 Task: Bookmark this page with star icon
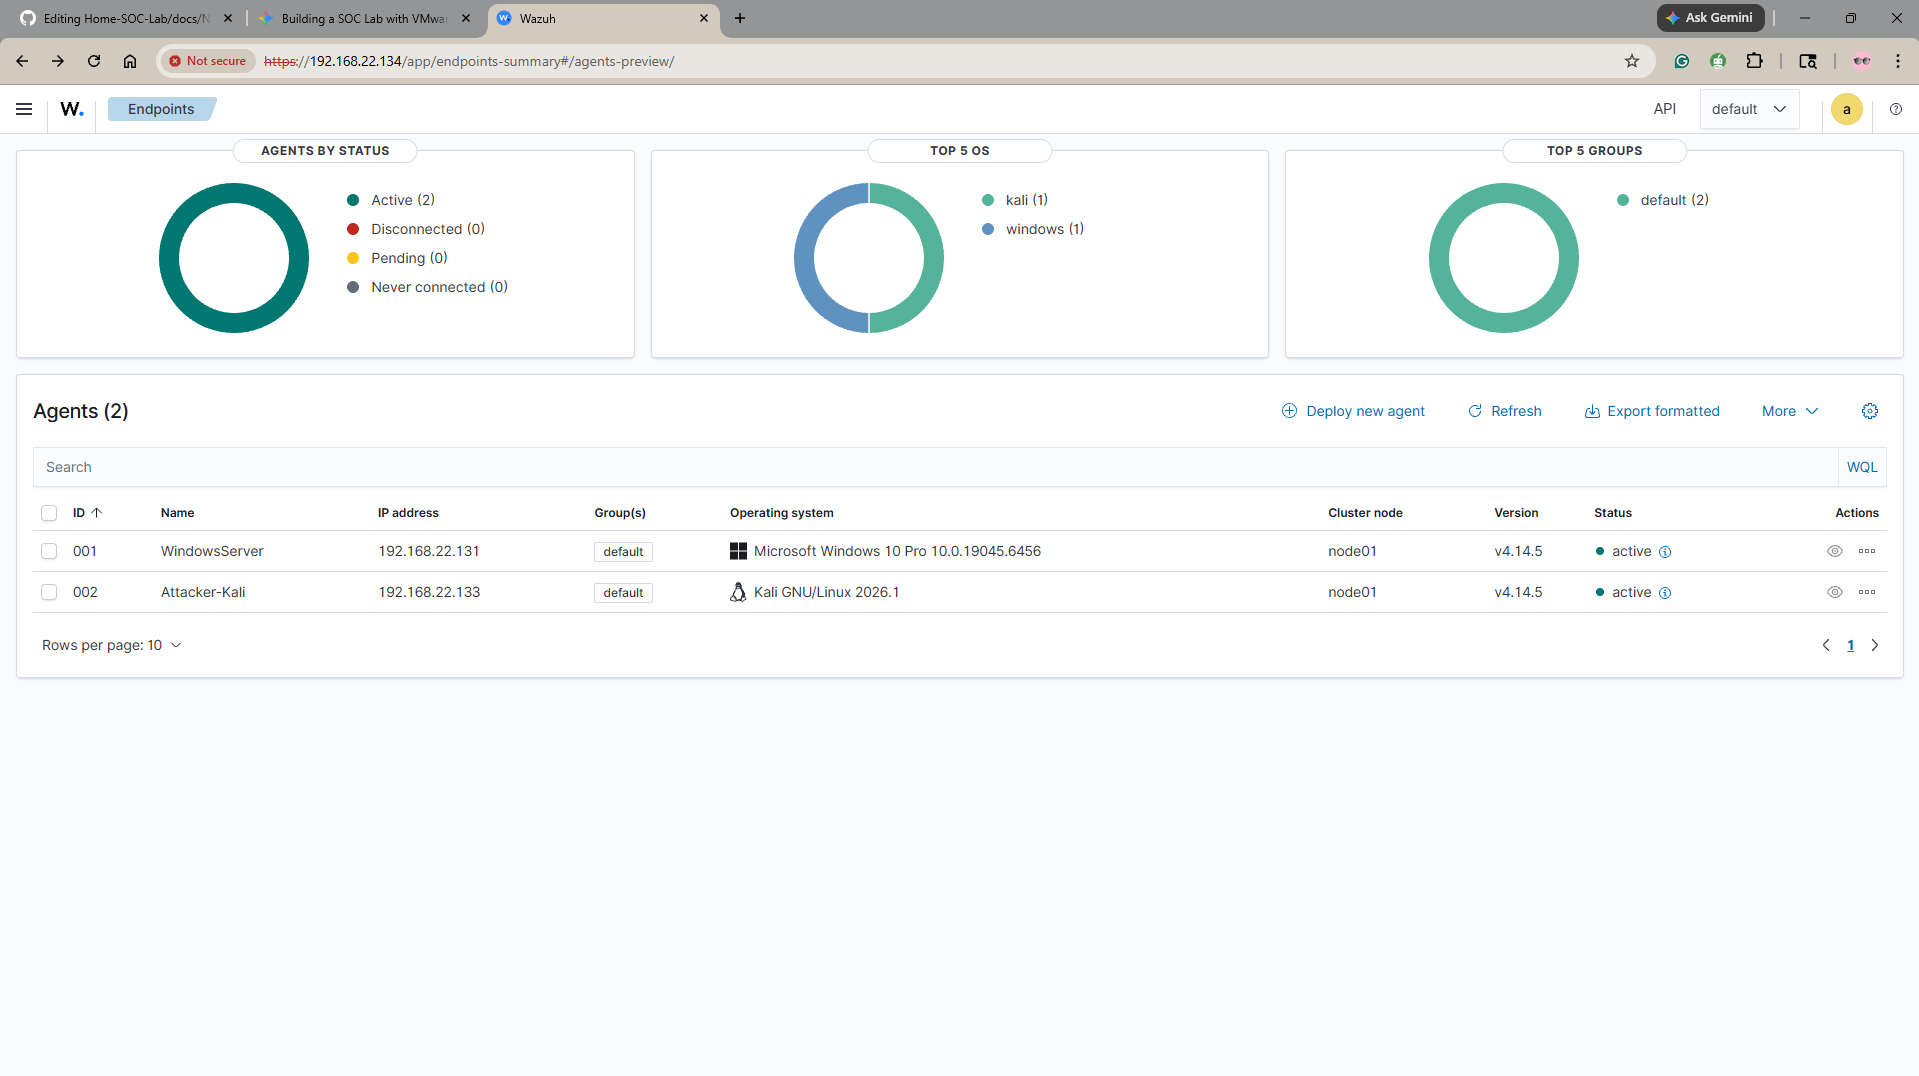click(1631, 61)
